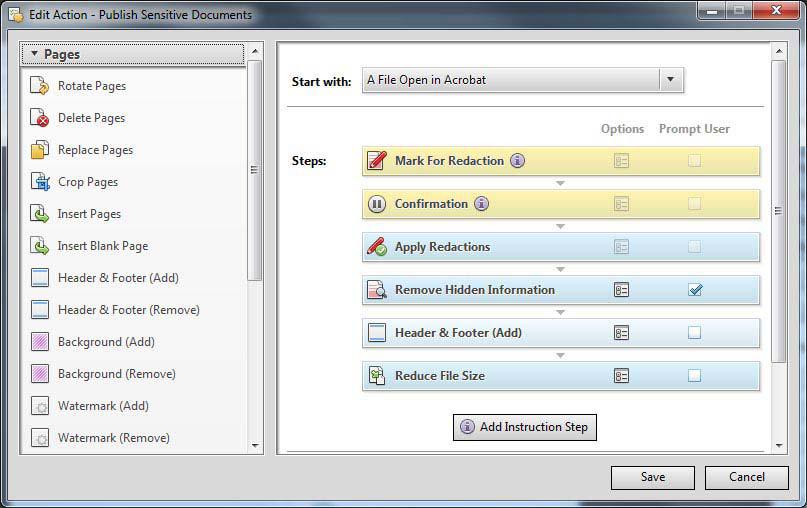Open options for Remove Hidden Information
Screen dimensions: 807x508
[x=621, y=290]
